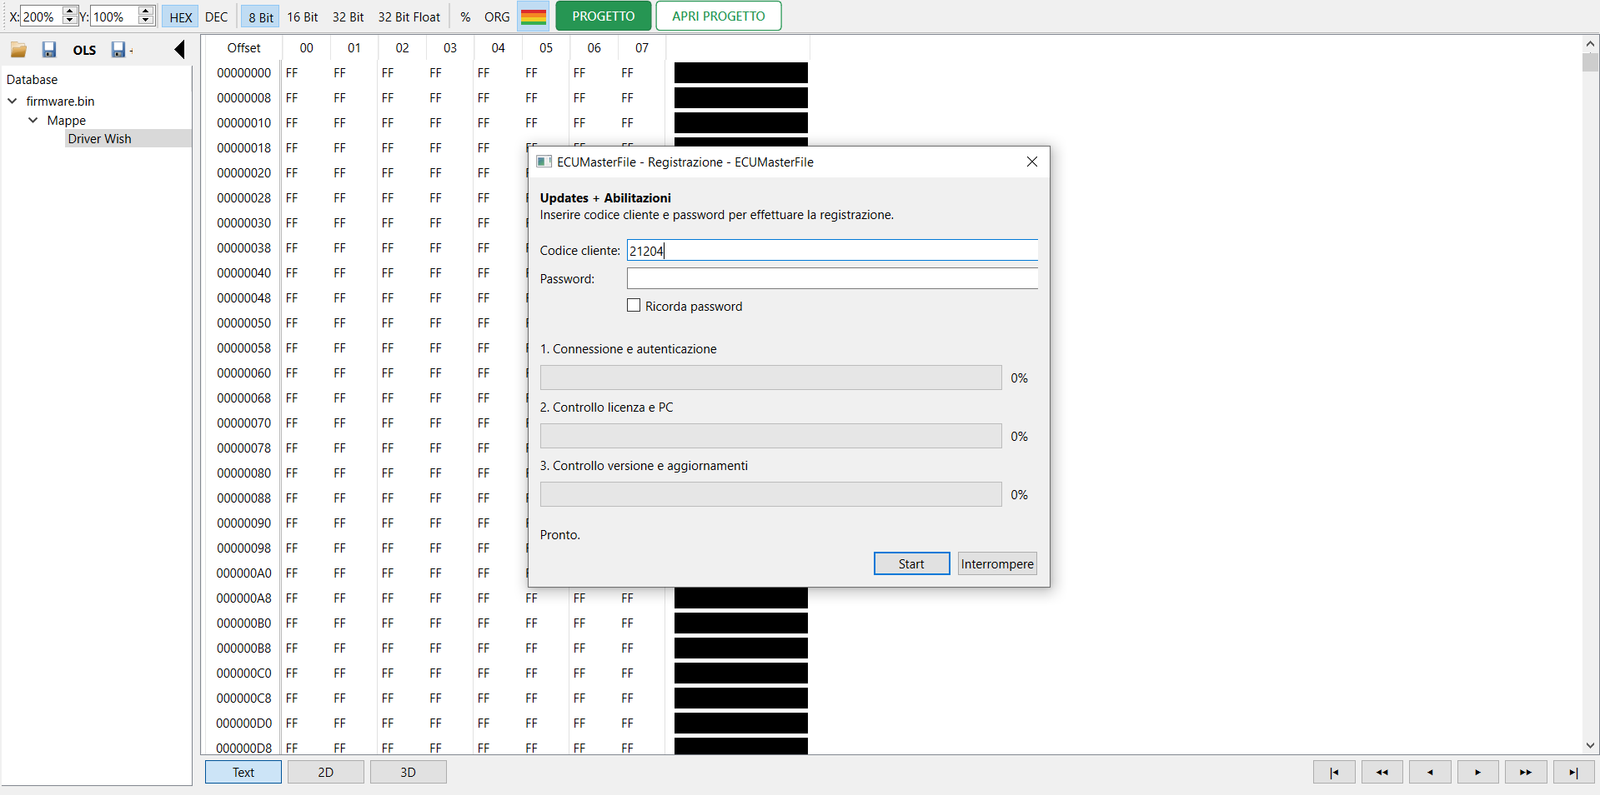Switch to the 3D view tab
1600x795 pixels.
point(408,772)
